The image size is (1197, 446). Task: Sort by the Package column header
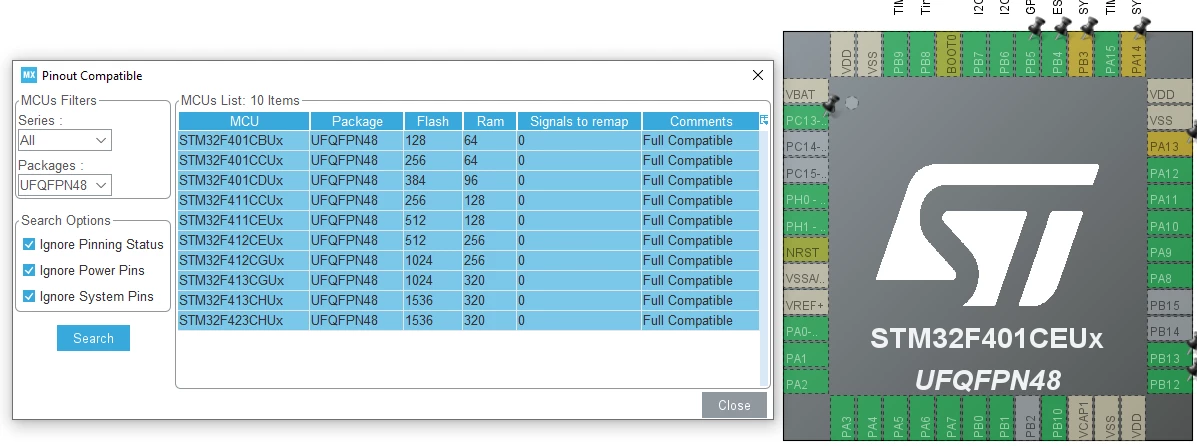(x=357, y=121)
